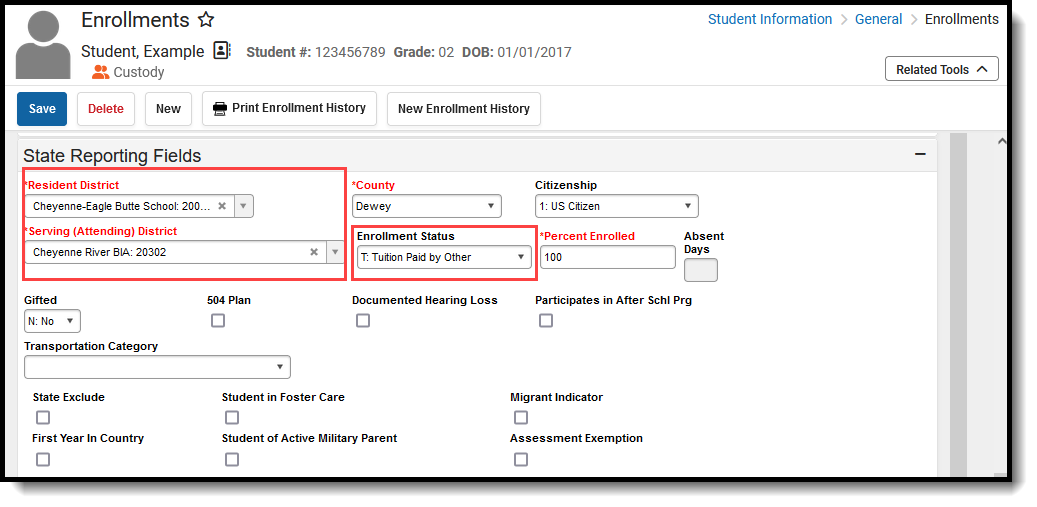Open the Transportation Category dropdown
1037x507 pixels.
(157, 367)
